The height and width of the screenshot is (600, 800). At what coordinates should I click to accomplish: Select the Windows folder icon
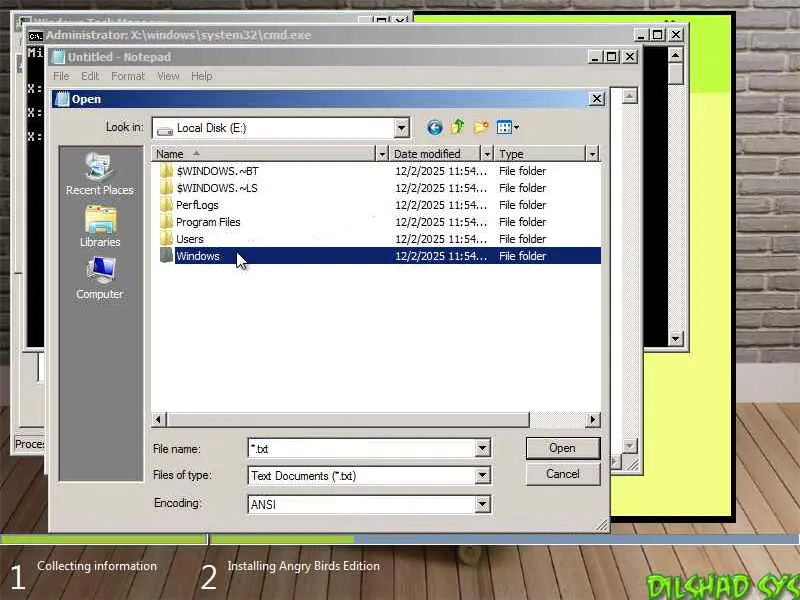click(166, 256)
